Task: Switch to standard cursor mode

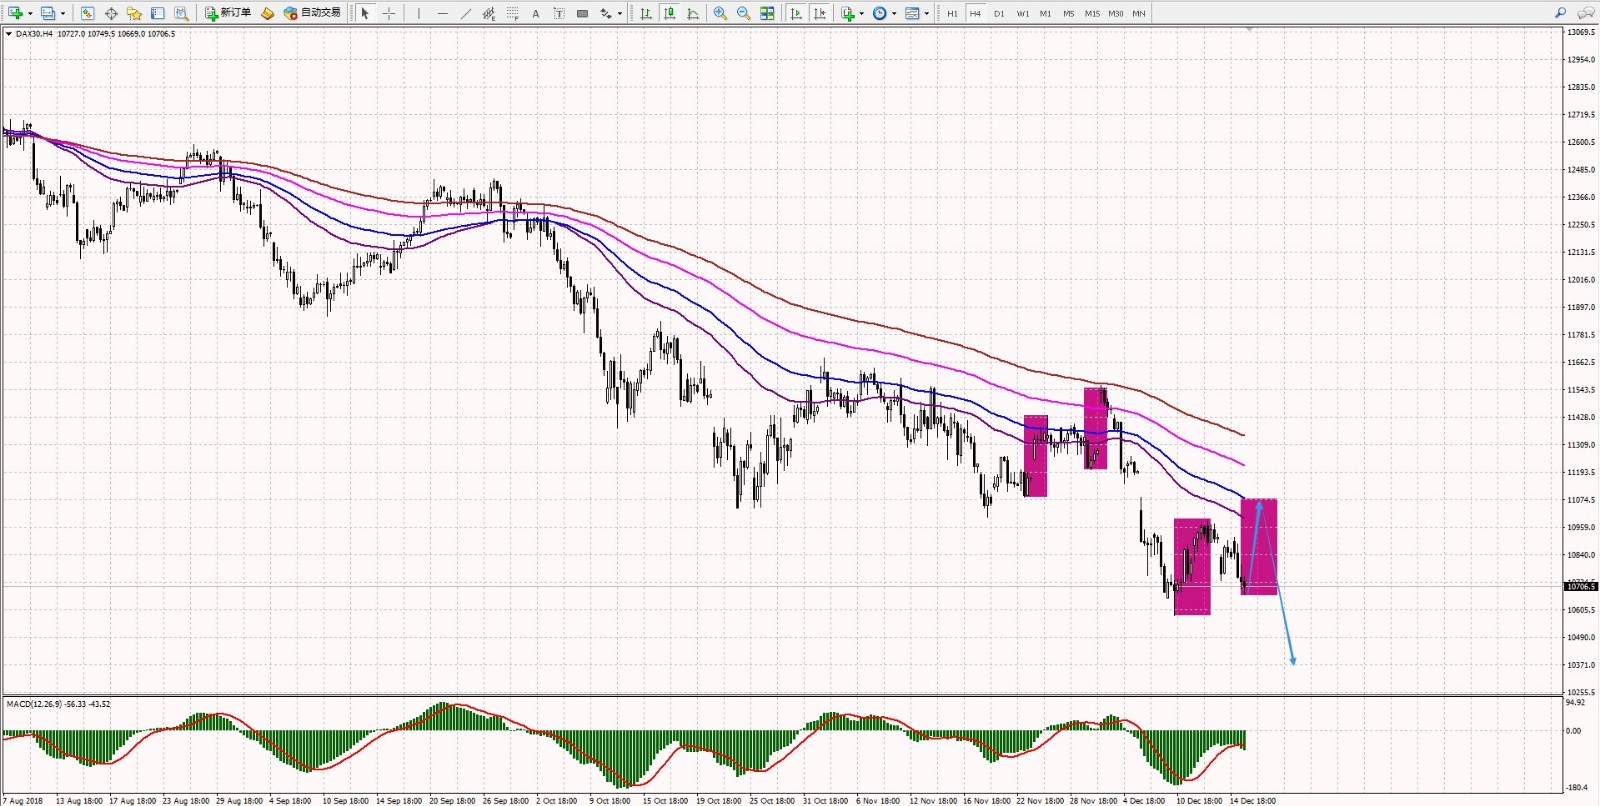Action: point(365,13)
